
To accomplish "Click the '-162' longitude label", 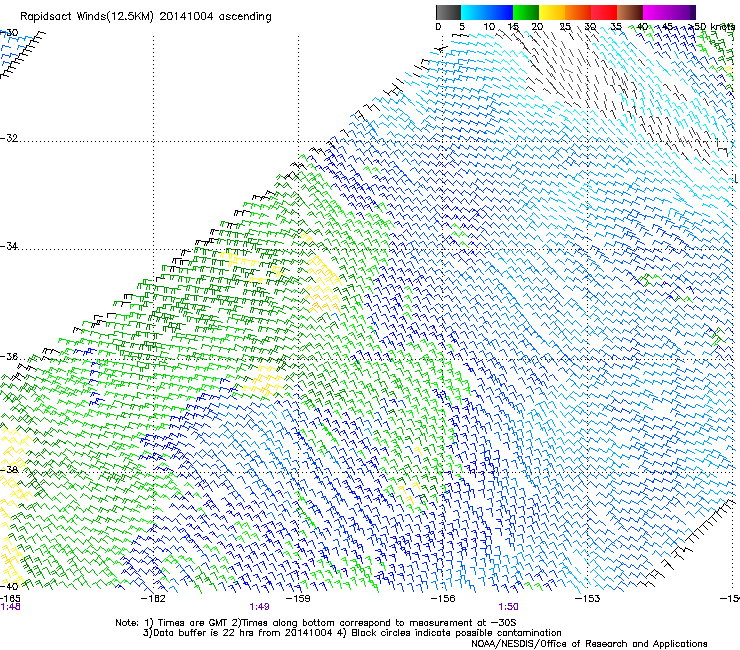I will [153, 599].
